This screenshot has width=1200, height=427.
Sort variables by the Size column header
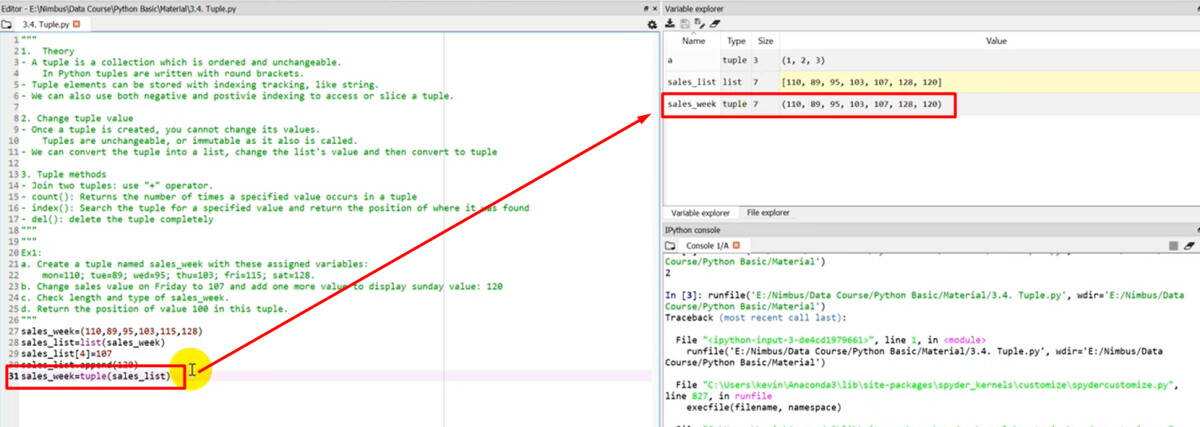click(x=764, y=42)
